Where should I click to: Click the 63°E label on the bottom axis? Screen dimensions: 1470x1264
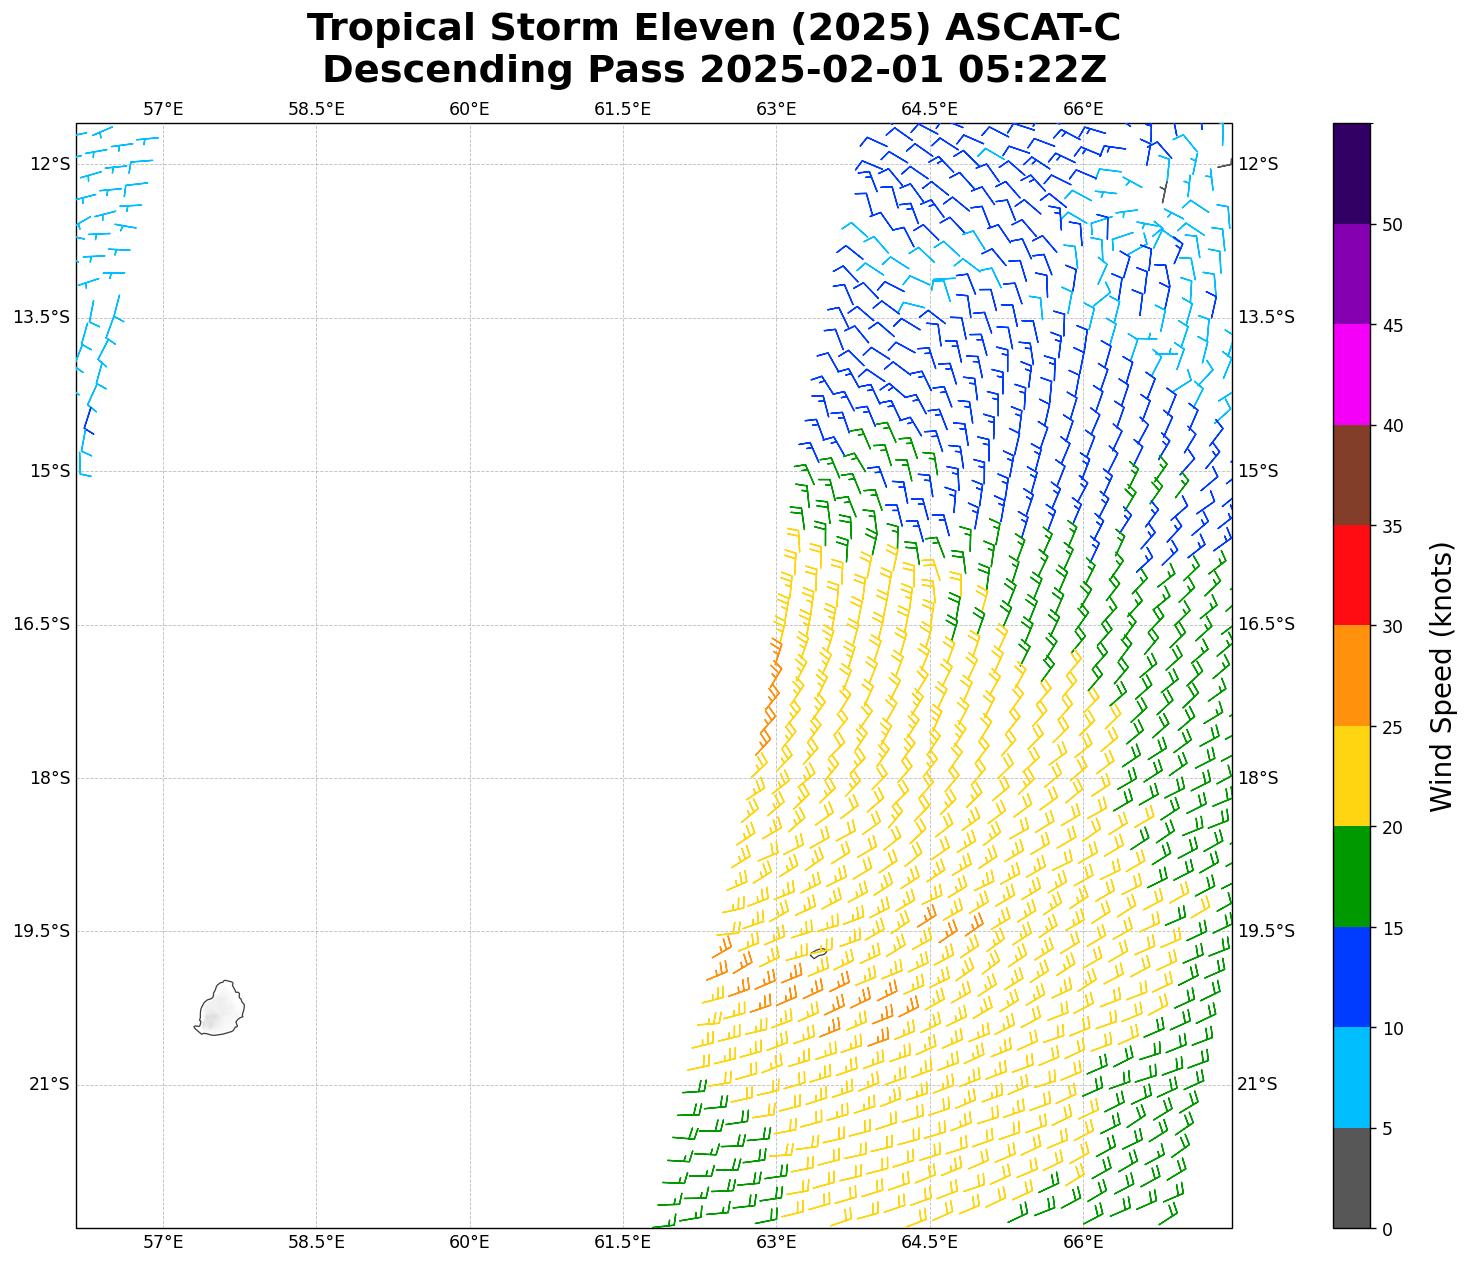(x=776, y=1242)
